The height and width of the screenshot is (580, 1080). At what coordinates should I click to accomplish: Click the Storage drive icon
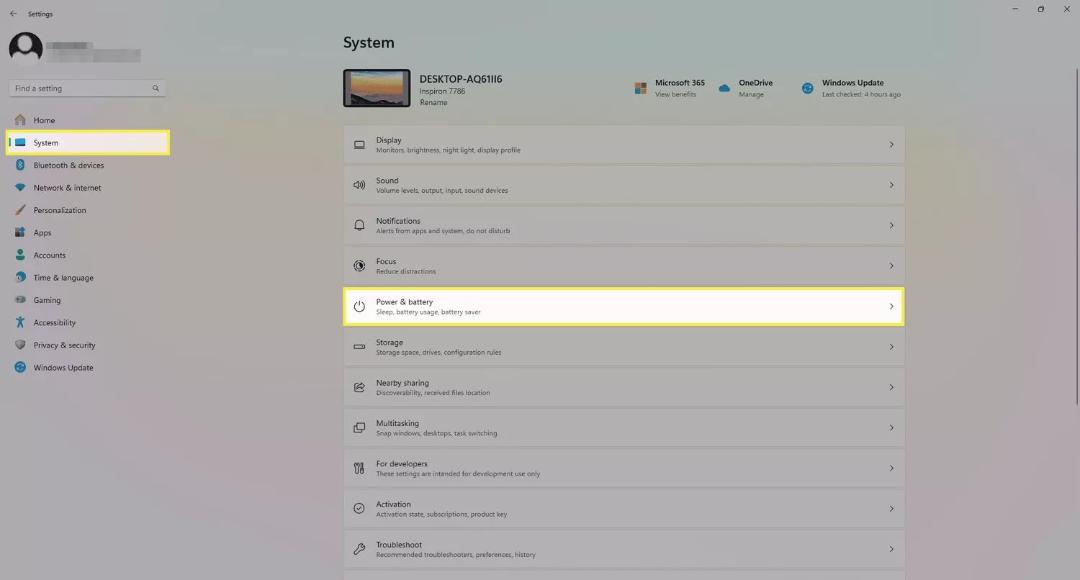359,346
